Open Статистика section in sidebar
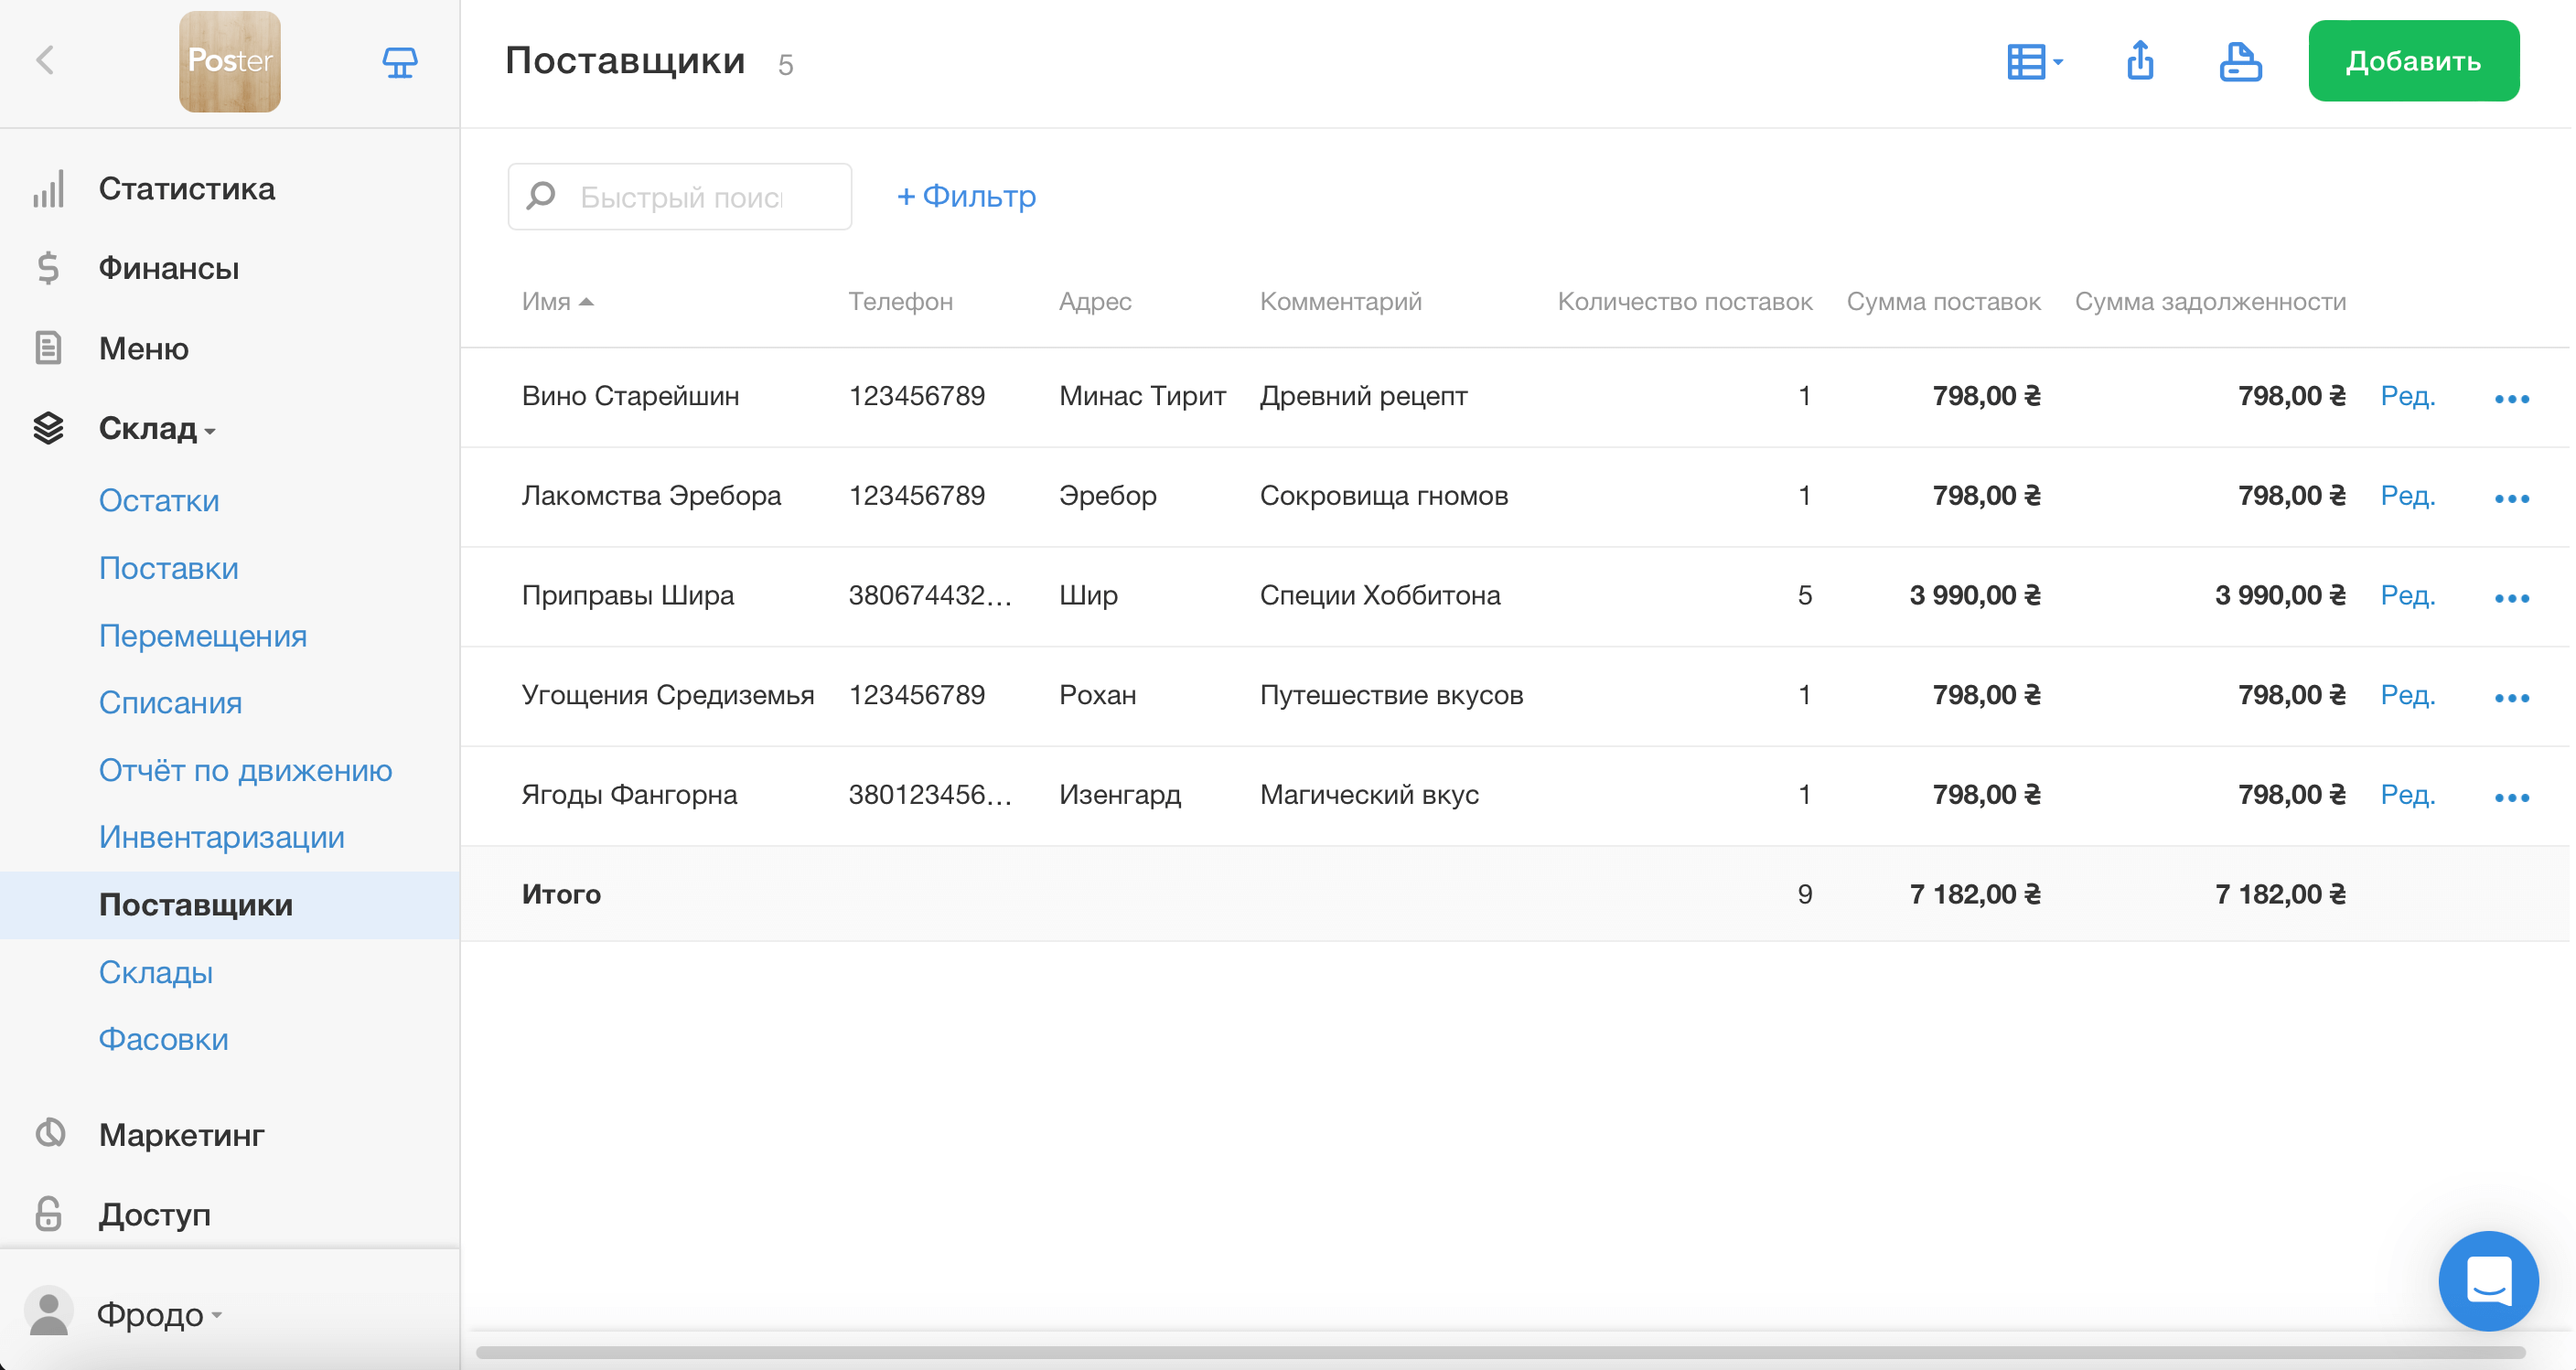2576x1370 pixels. (x=186, y=188)
